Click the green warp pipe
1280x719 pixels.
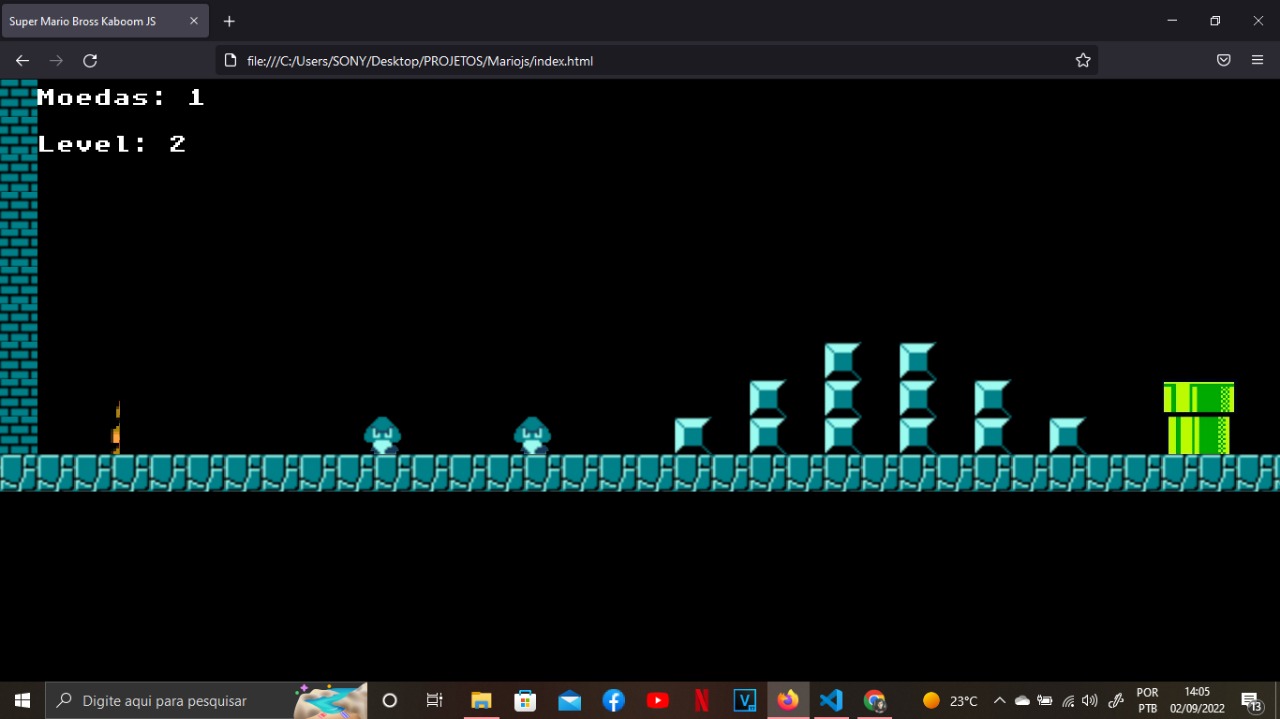coord(1199,418)
